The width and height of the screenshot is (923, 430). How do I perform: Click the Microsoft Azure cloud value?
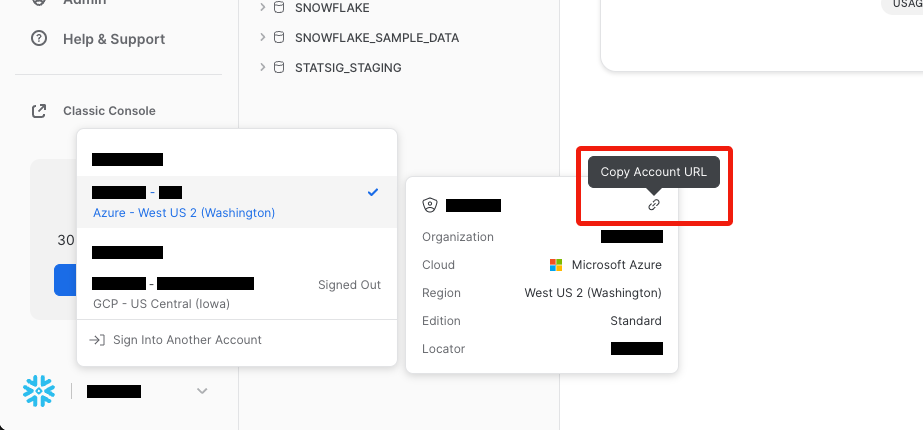[616, 265]
